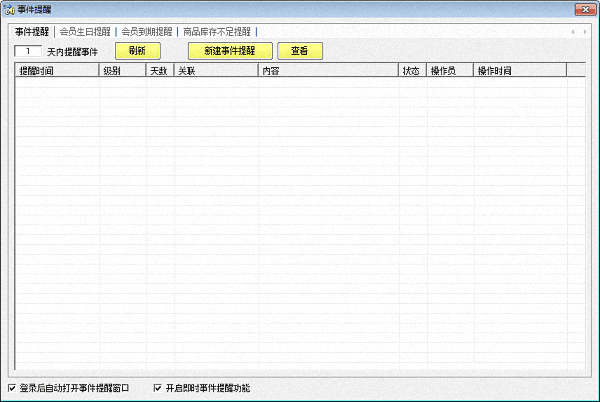Go to the 商品库存不足提醒 tab
The height and width of the screenshot is (402, 600).
tap(216, 32)
